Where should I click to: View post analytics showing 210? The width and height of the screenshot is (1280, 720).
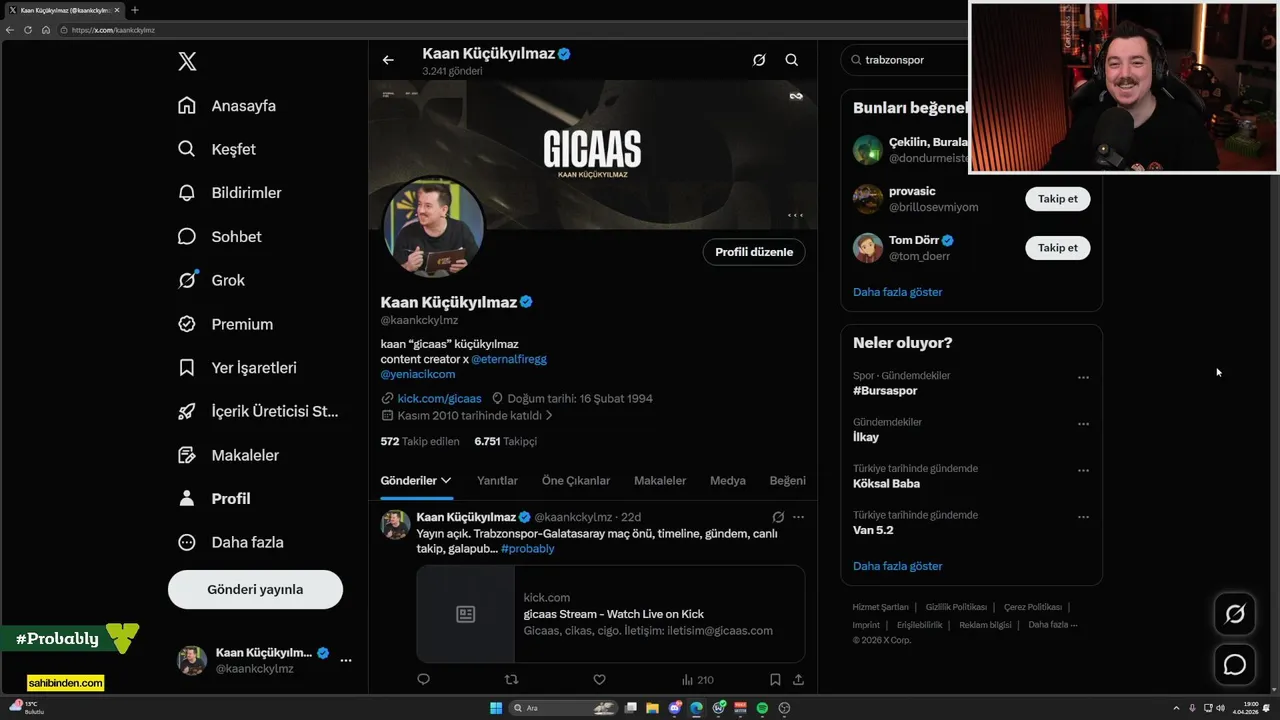coord(697,680)
